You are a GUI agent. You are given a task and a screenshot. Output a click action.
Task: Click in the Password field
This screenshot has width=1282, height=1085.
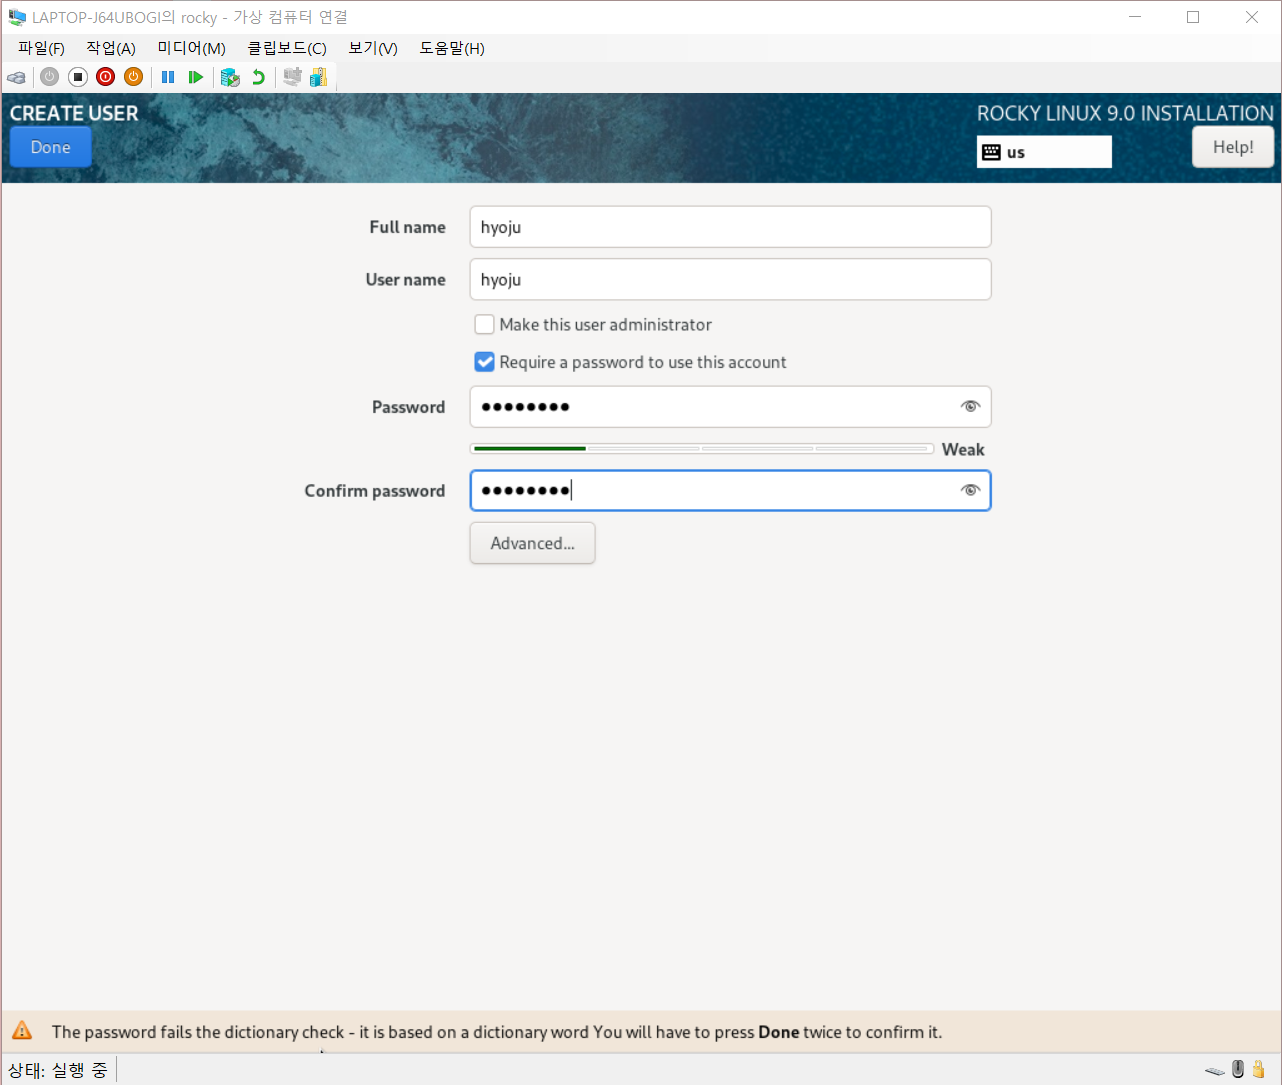coord(731,407)
